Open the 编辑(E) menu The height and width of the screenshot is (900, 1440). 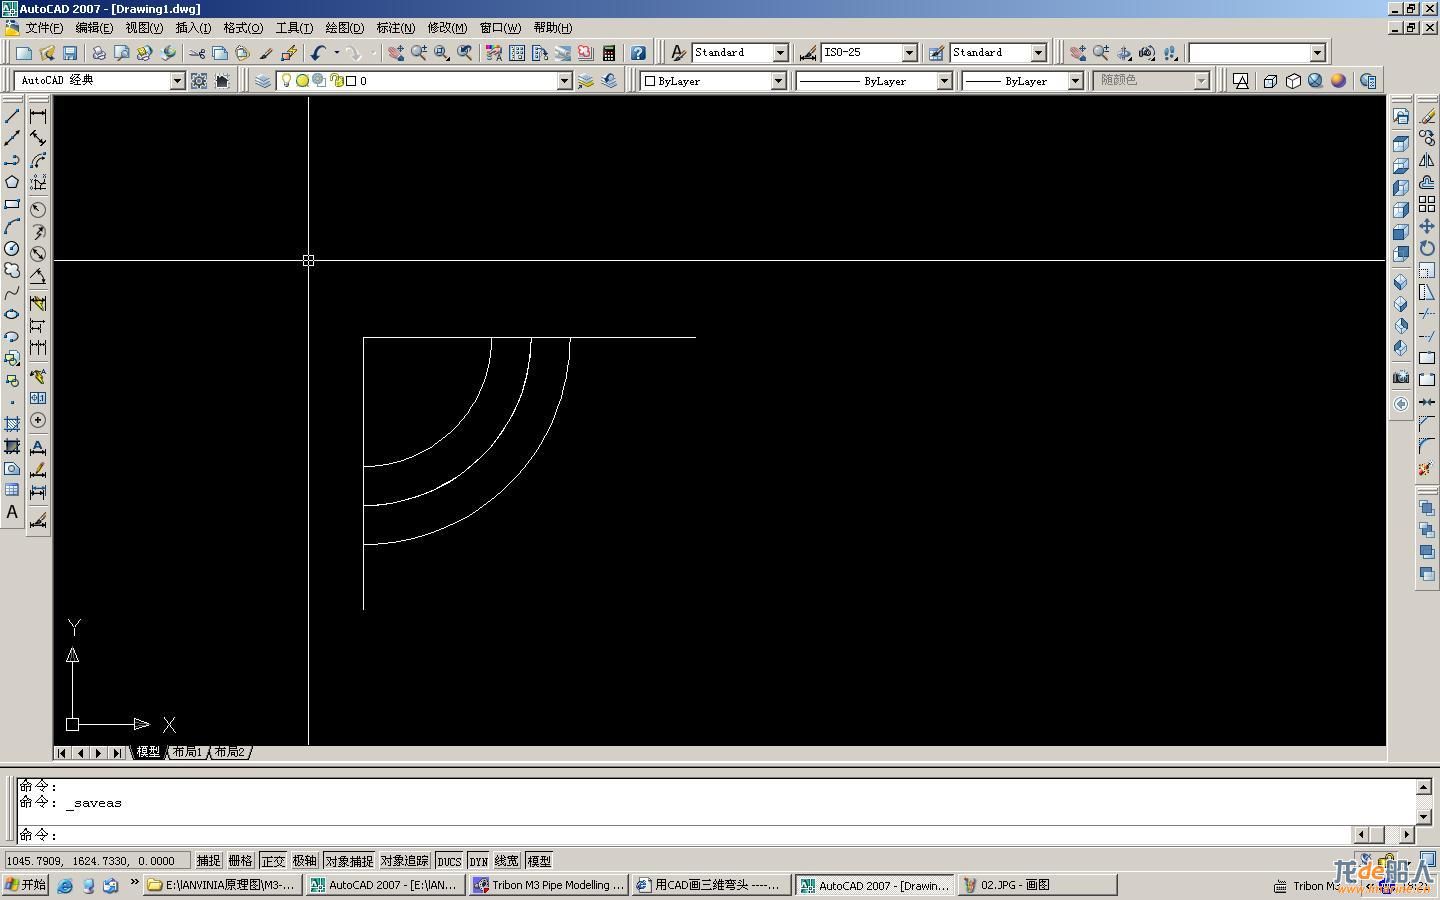point(94,28)
